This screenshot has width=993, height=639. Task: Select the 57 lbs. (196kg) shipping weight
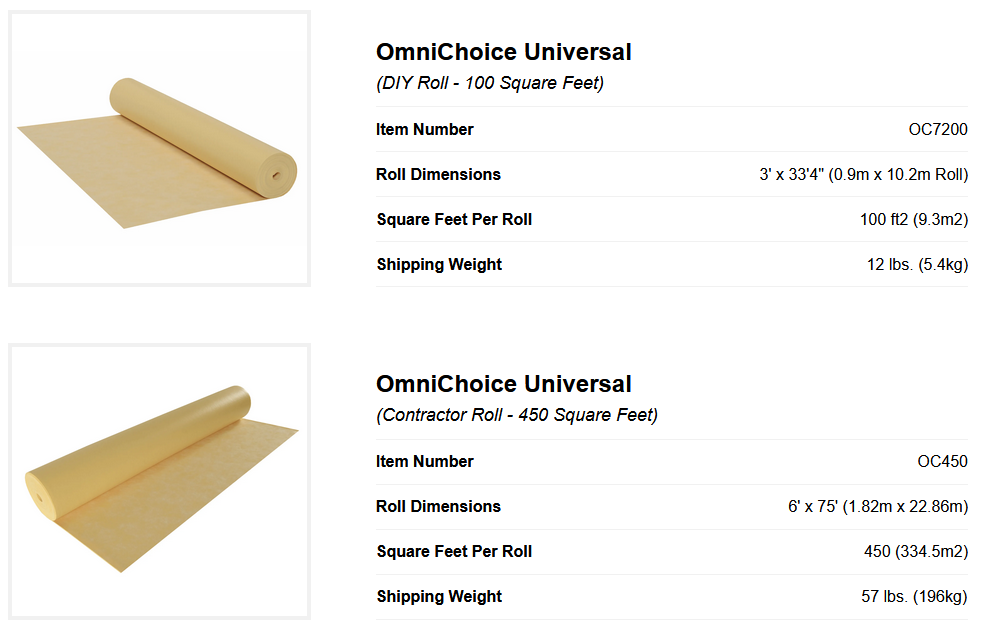(914, 596)
